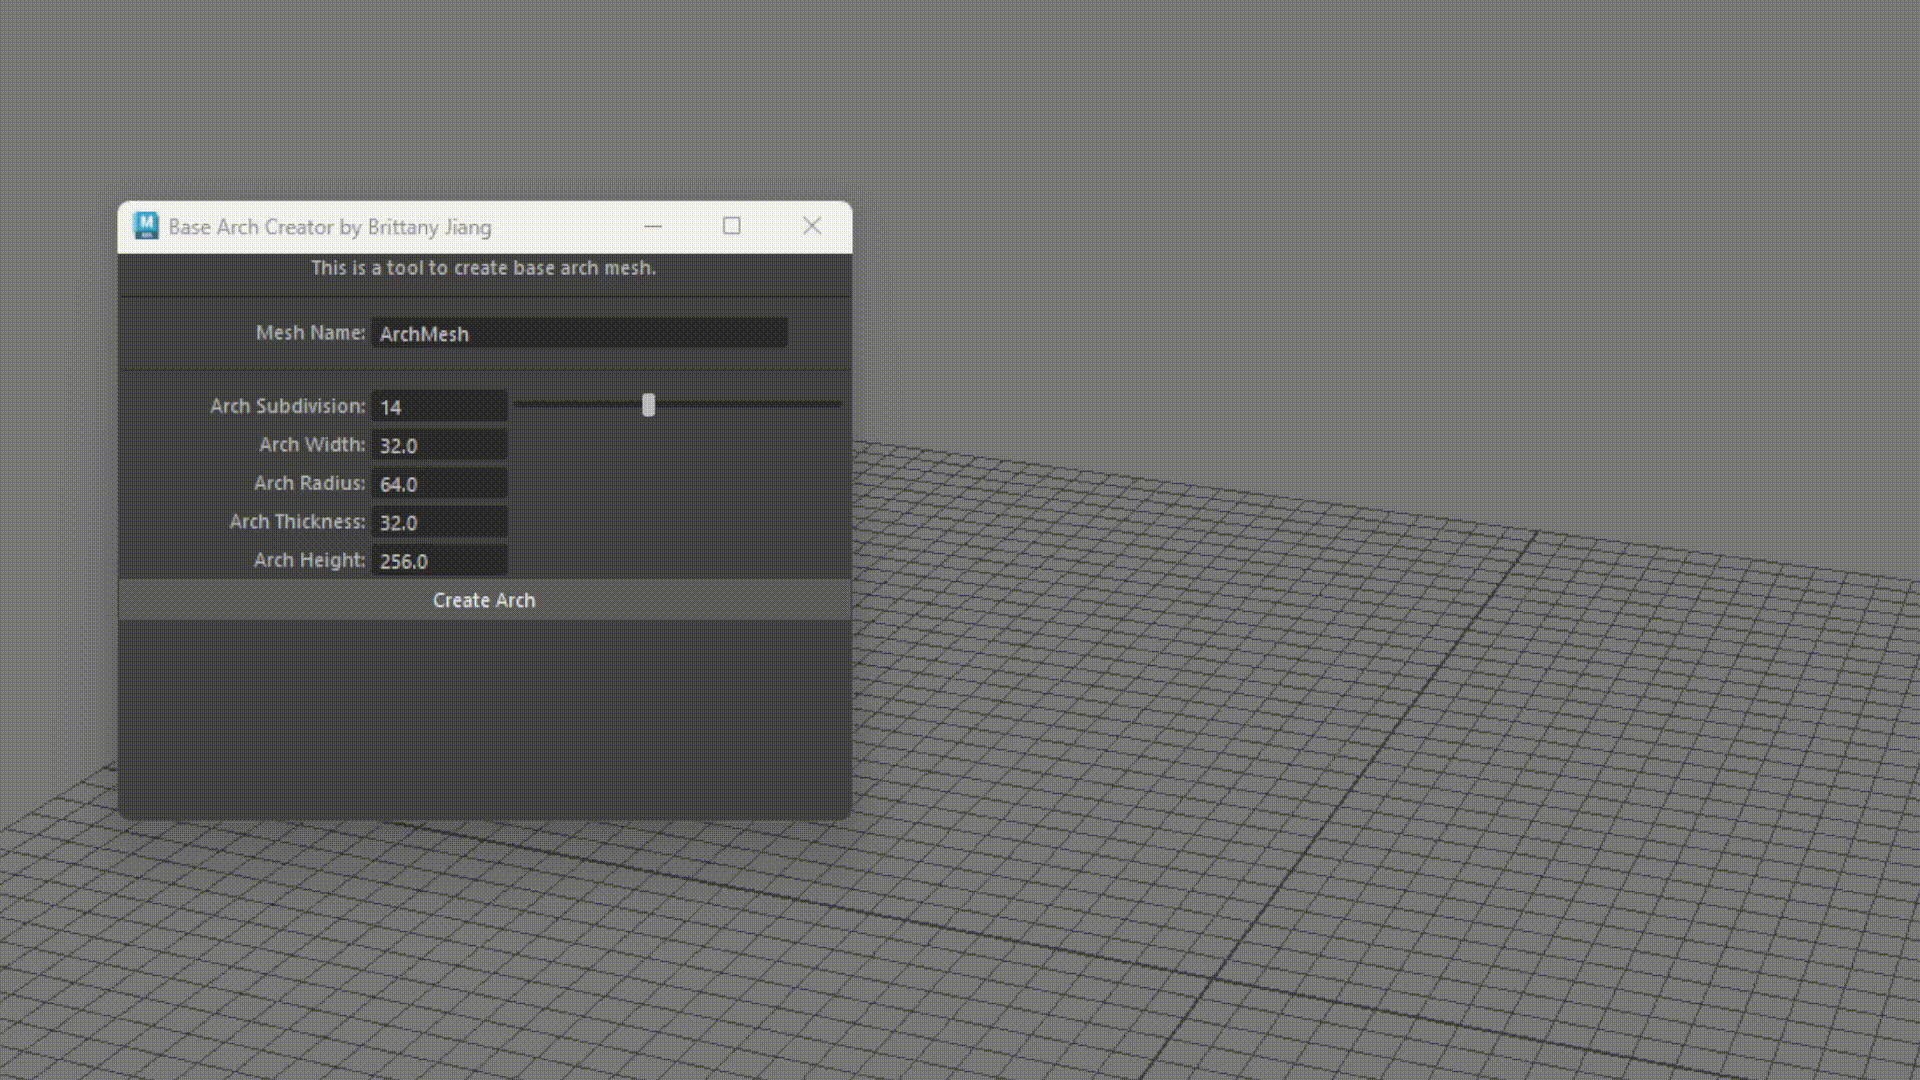Image resolution: width=1920 pixels, height=1080 pixels.
Task: Minimize the Base Arch Creator window
Action: (653, 227)
